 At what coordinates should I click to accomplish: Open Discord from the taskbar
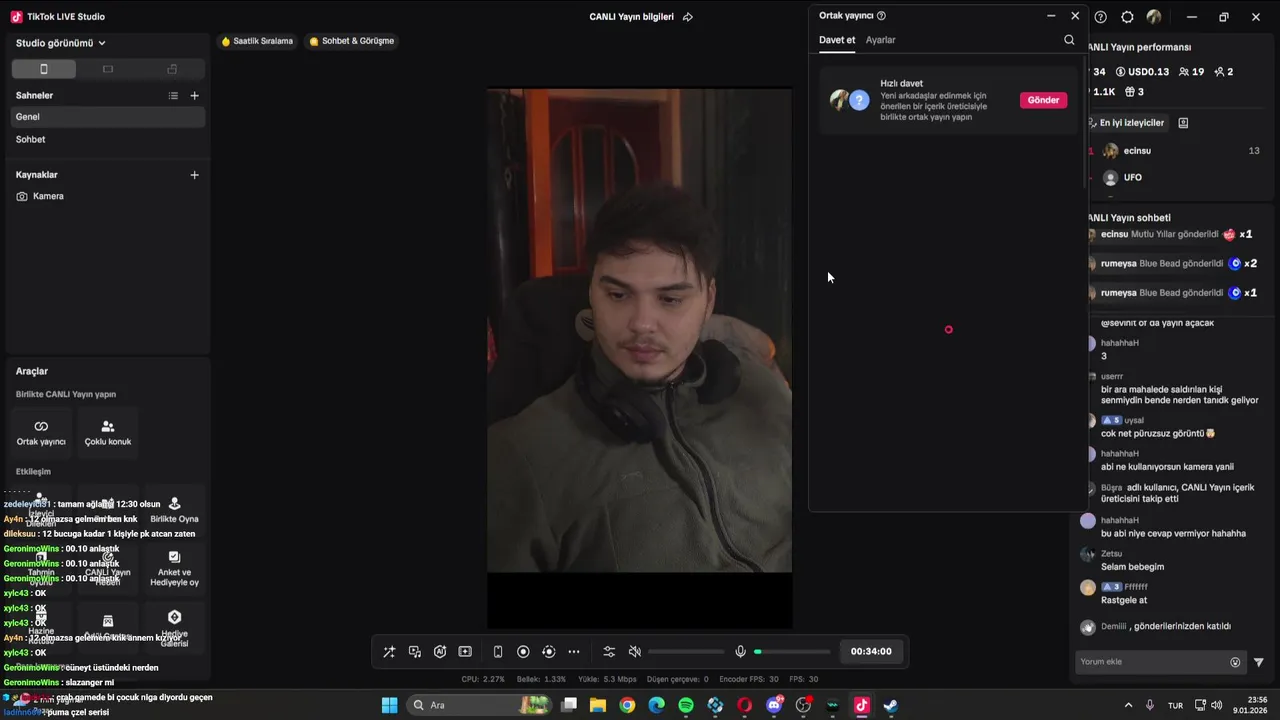coord(774,705)
